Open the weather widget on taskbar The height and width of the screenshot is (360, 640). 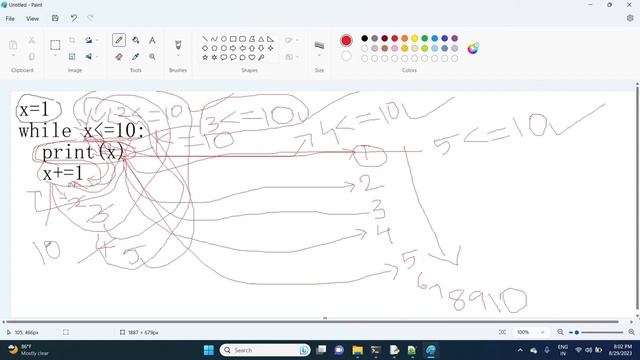(29, 350)
